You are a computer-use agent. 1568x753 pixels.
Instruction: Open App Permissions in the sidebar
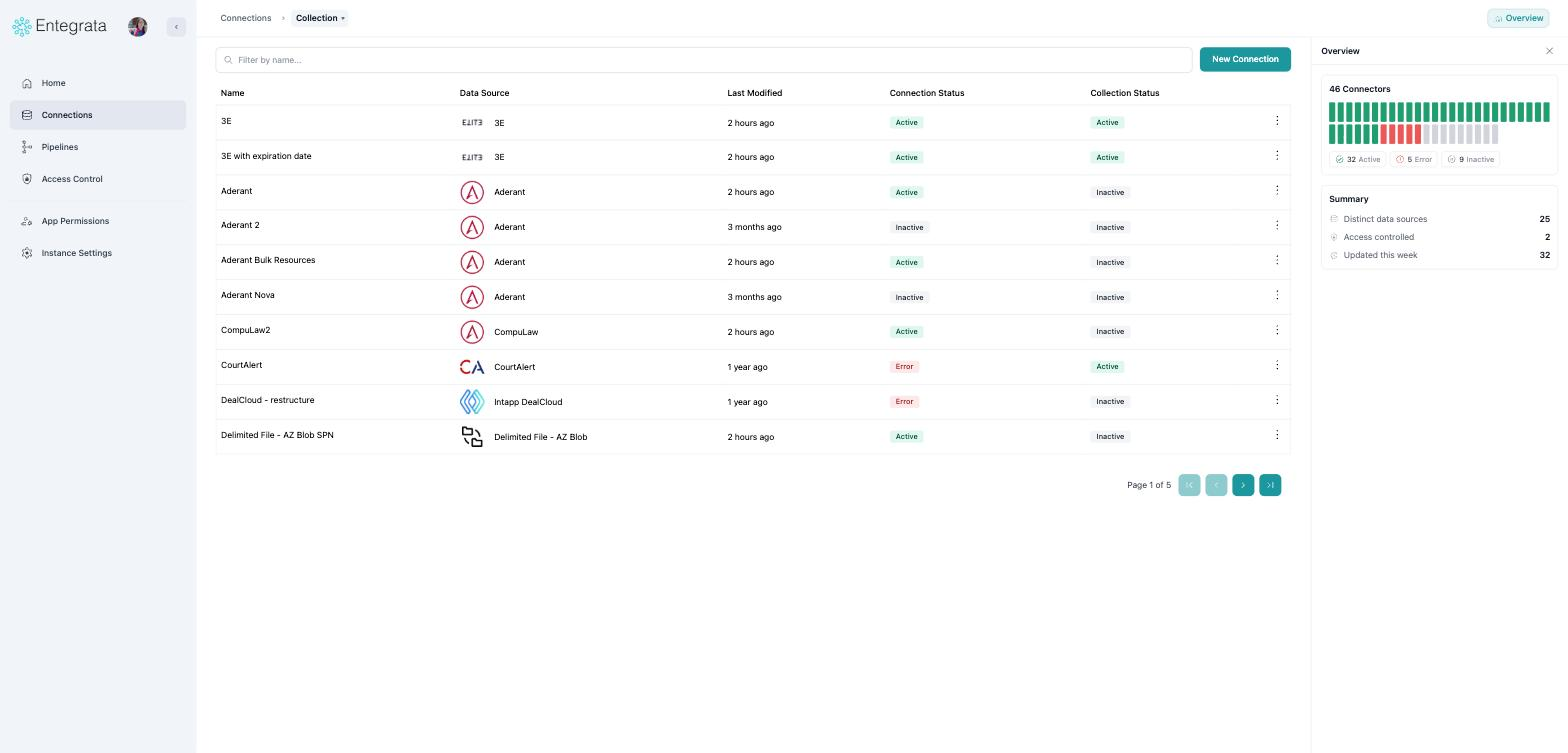point(98,221)
